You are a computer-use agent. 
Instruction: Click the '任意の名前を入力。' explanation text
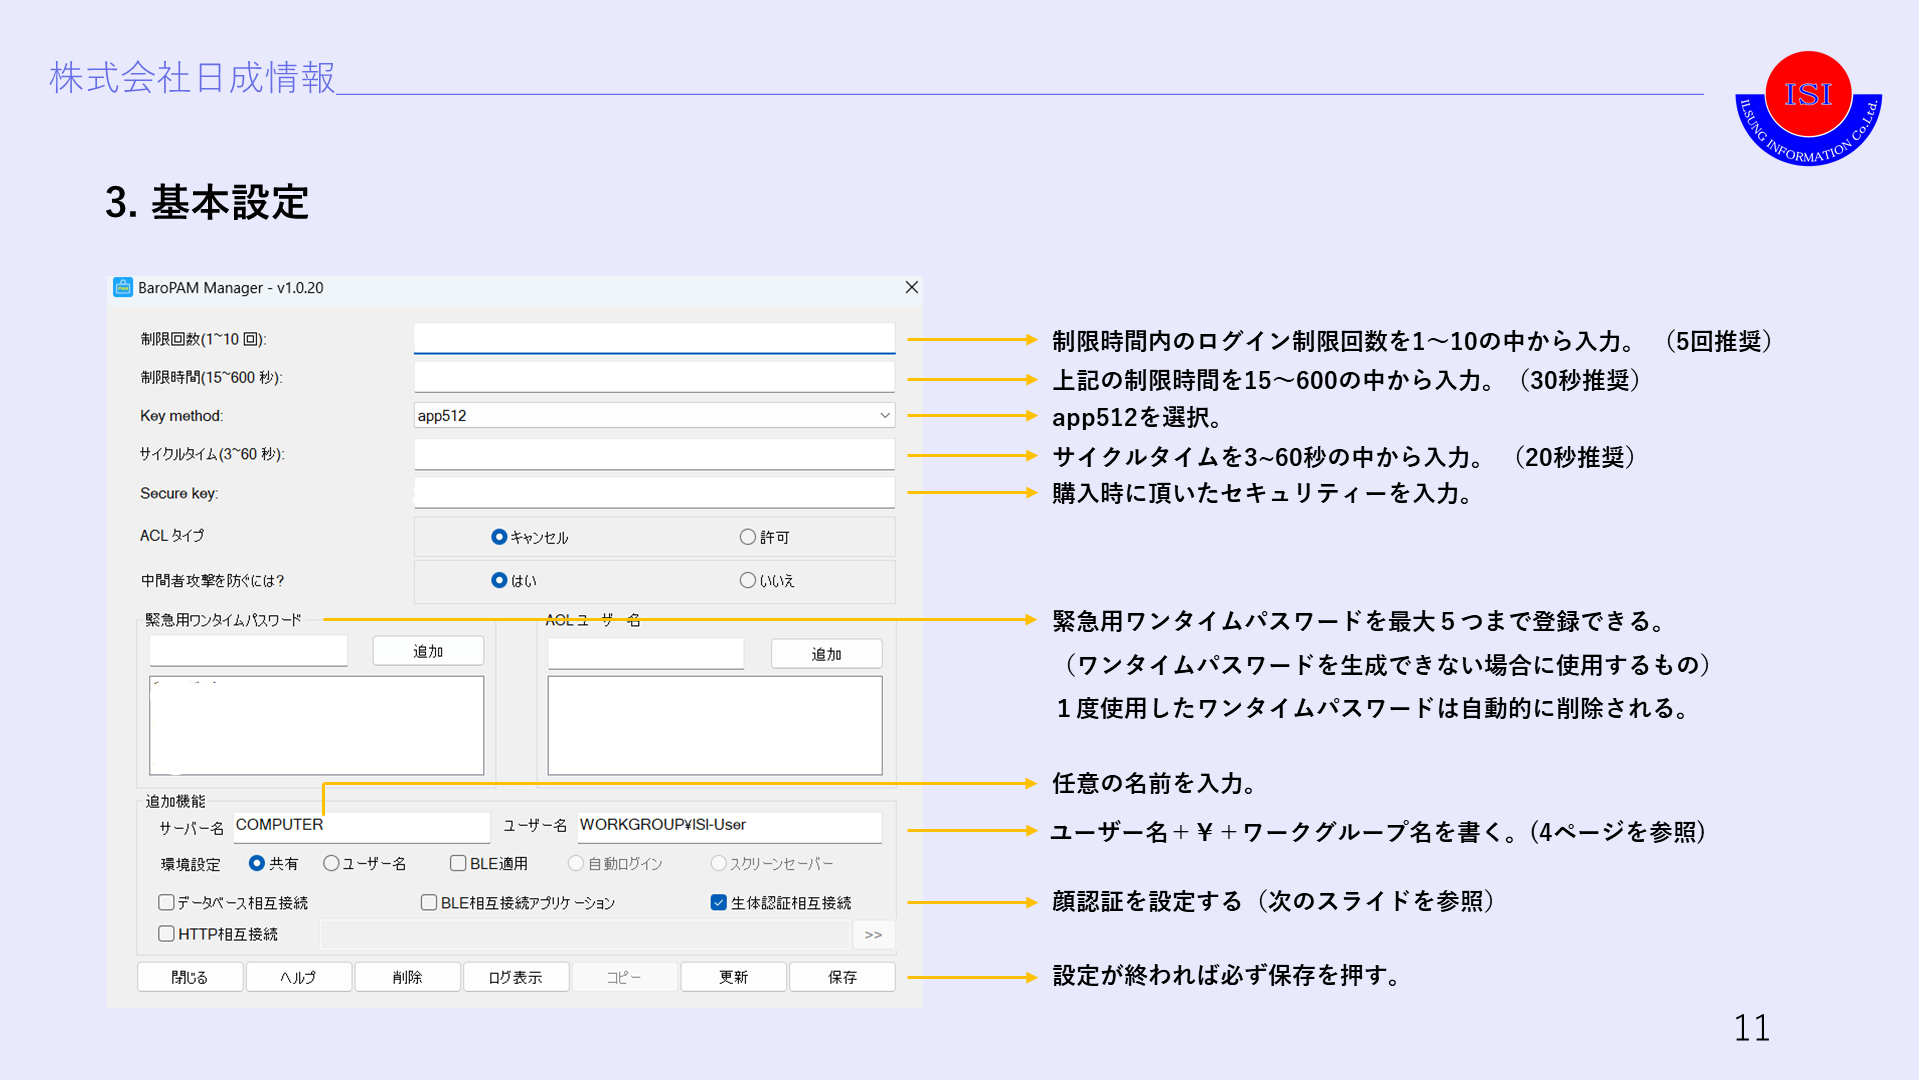(1154, 783)
